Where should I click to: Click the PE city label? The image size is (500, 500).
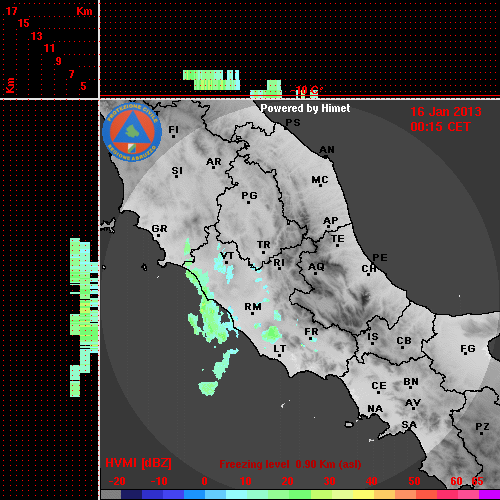(x=380, y=258)
